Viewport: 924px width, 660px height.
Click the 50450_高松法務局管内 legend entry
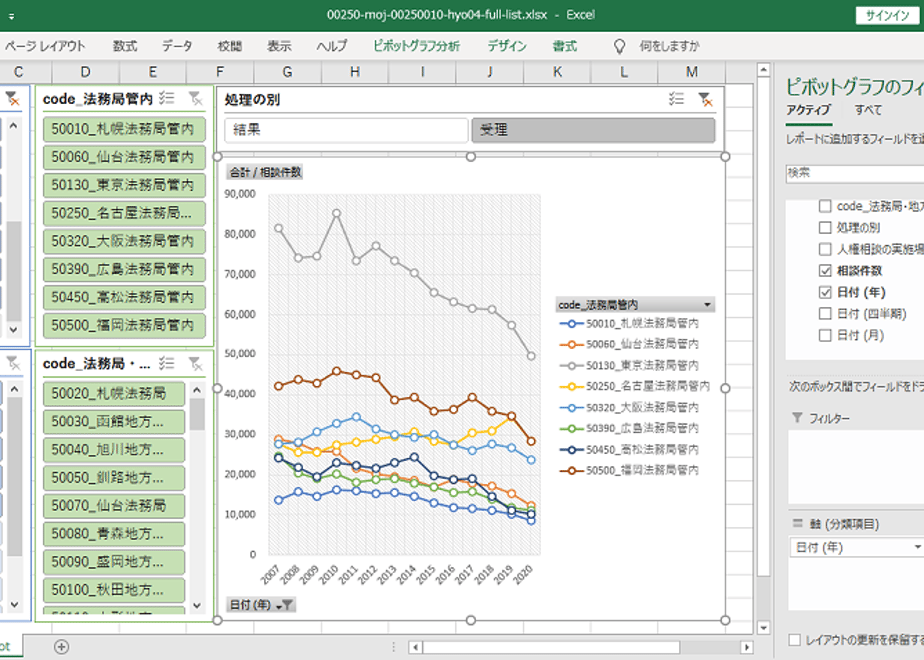tap(629, 450)
